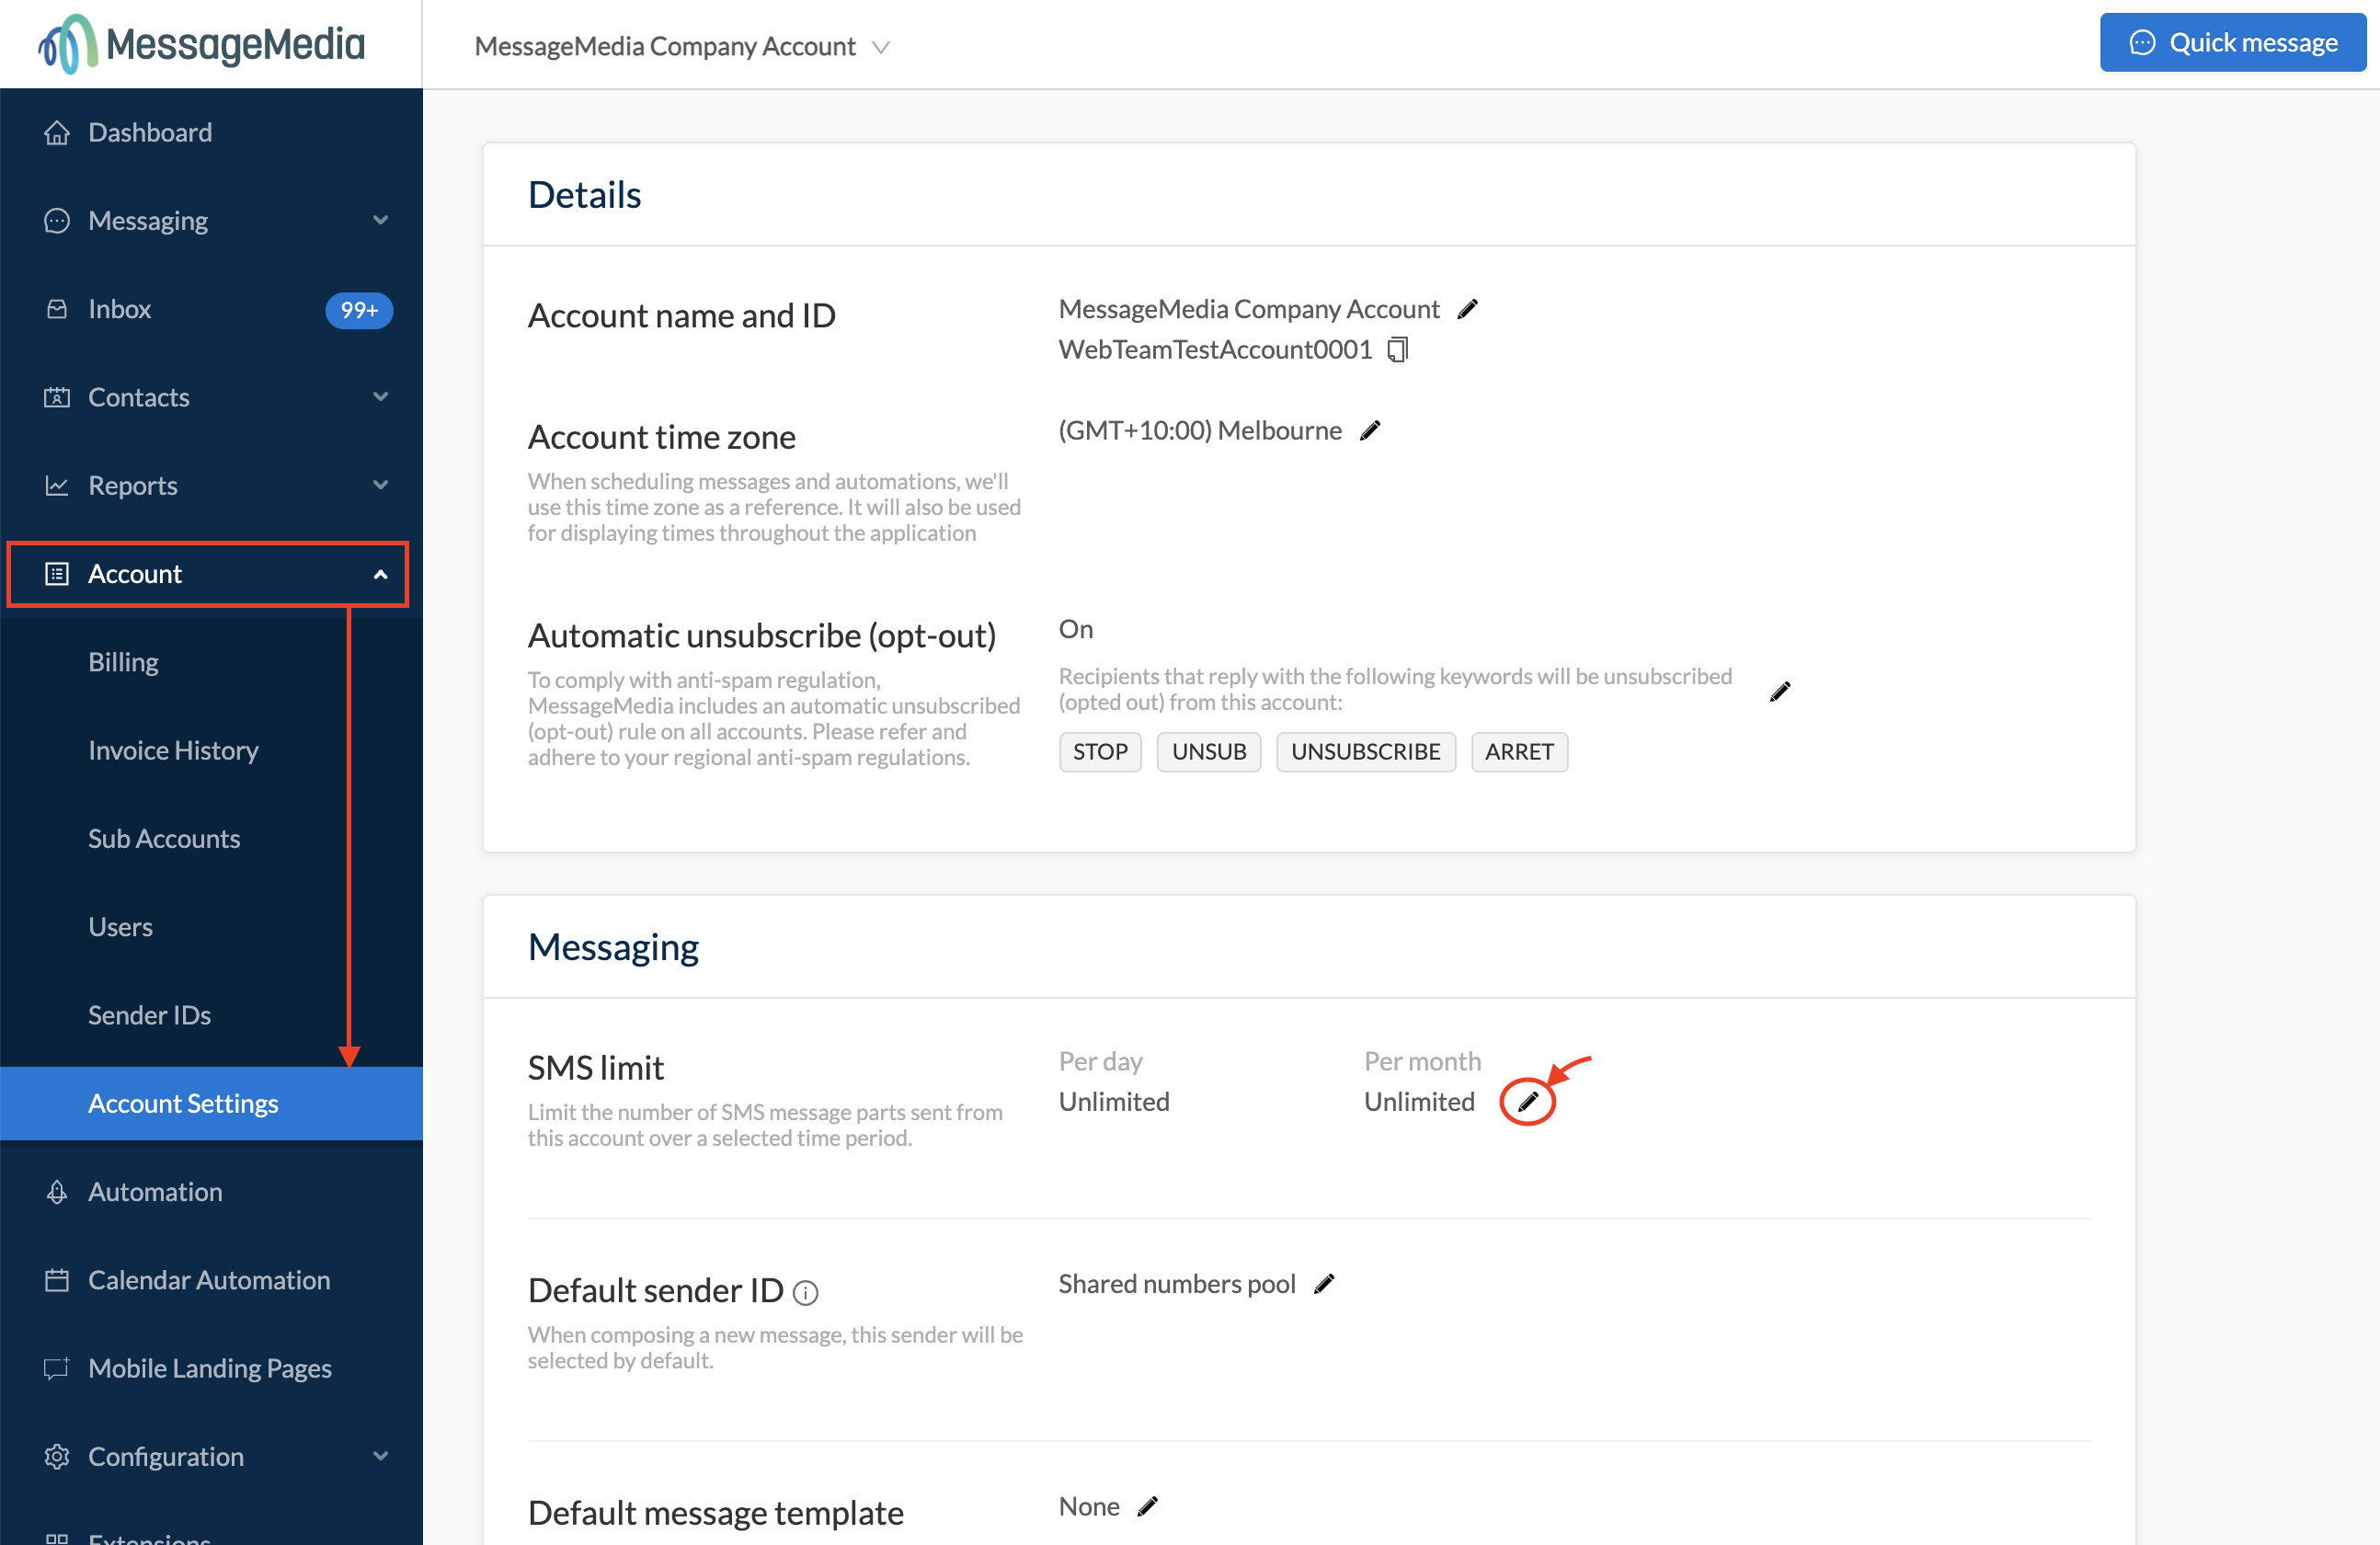The image size is (2380, 1545).
Task: Edit the default sender ID
Action: 1324,1284
